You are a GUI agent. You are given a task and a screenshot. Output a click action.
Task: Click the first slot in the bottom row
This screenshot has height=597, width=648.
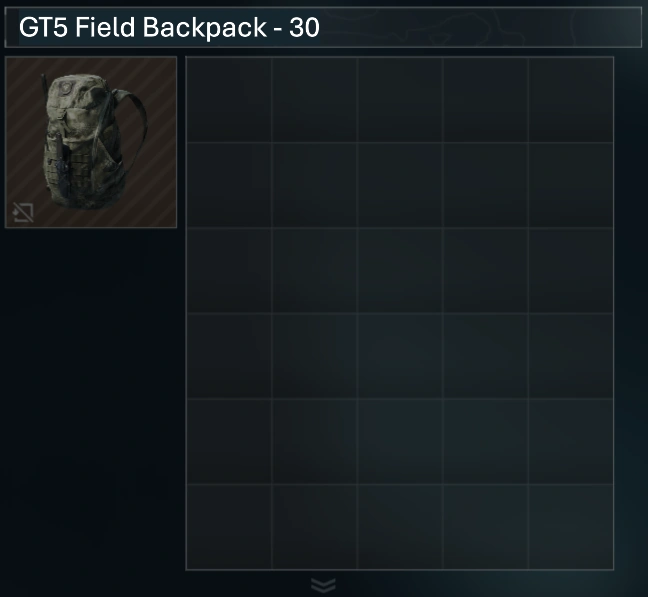point(229,526)
